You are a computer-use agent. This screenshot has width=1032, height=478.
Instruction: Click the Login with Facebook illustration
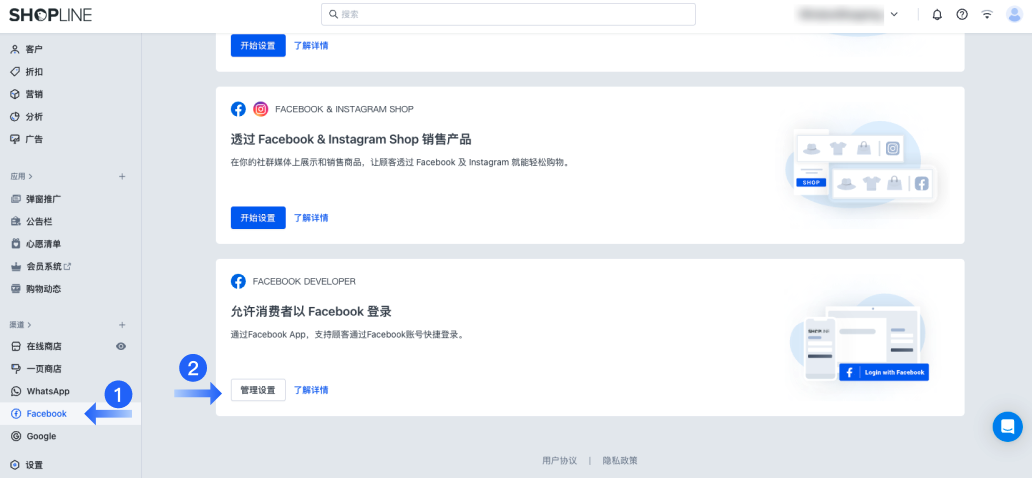pos(860,338)
